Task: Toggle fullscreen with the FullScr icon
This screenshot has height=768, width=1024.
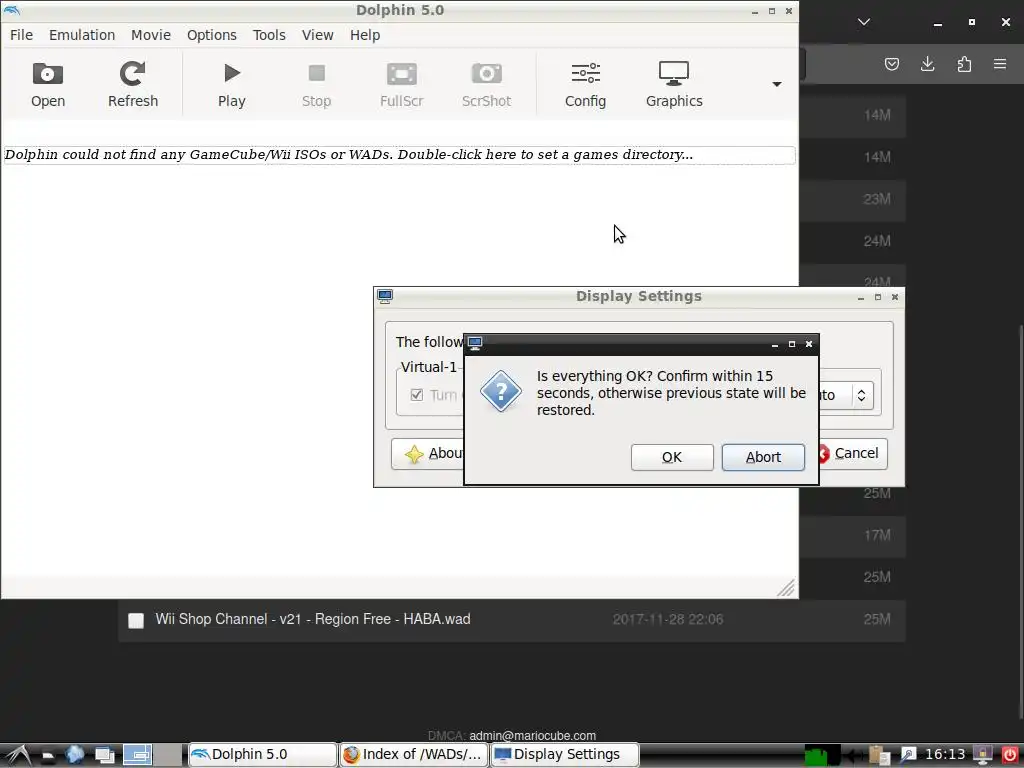Action: 402,84
